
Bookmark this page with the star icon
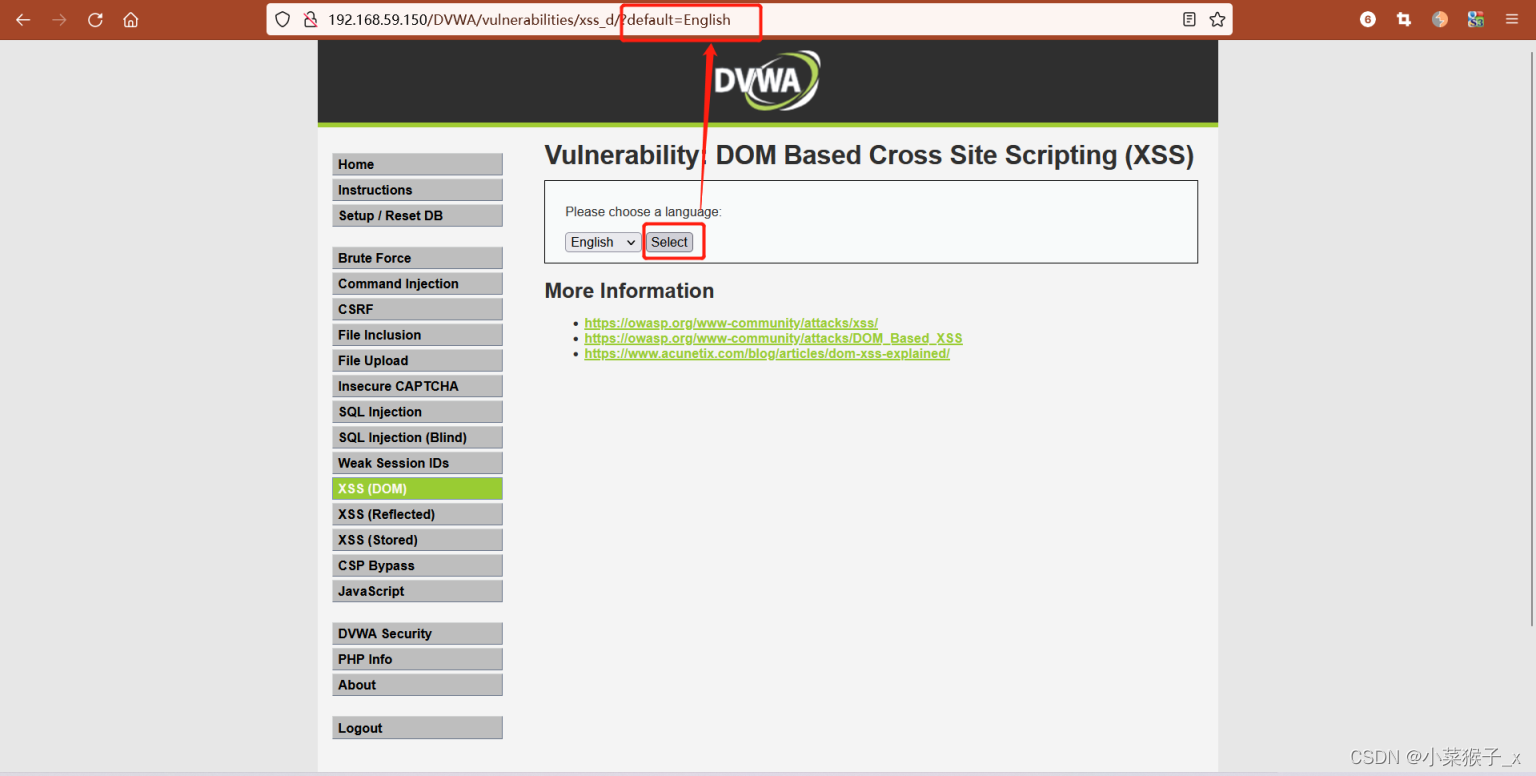(1217, 20)
